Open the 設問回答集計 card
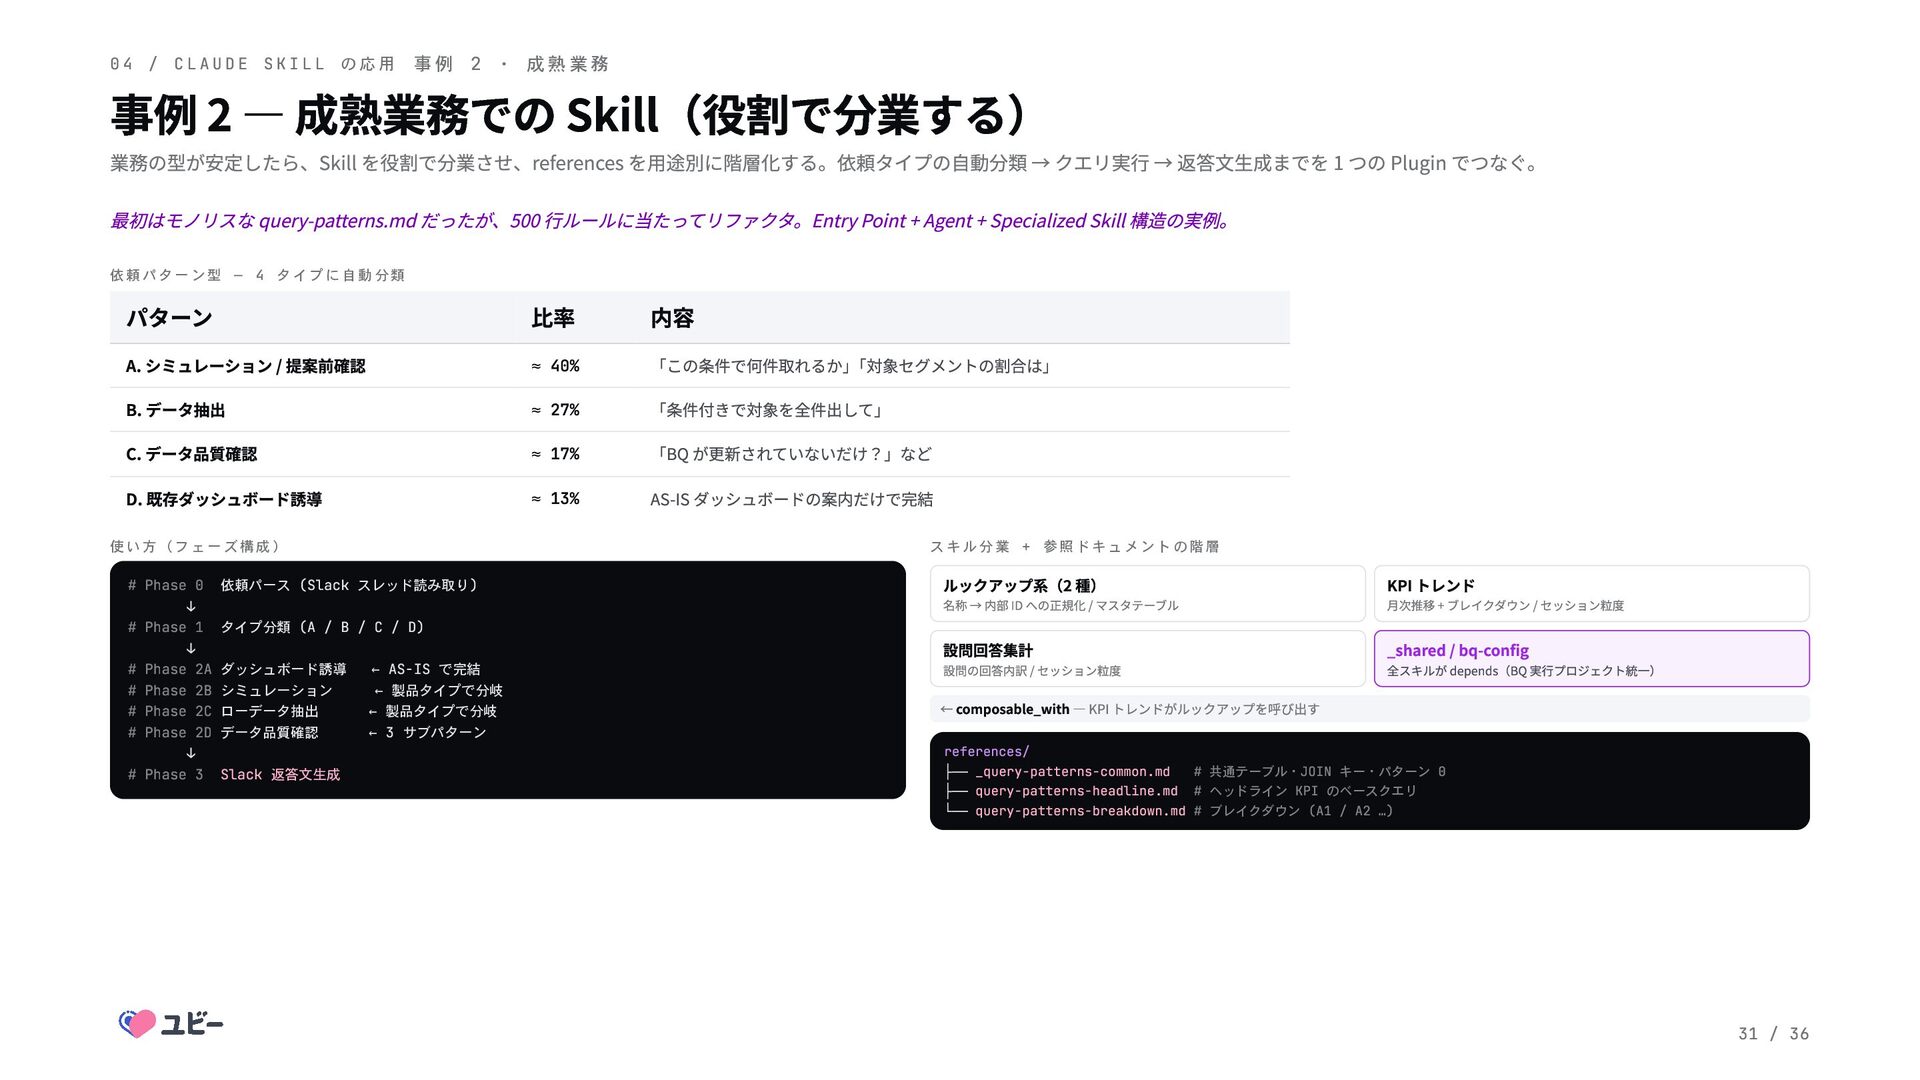The image size is (1920, 1080). pos(1147,659)
